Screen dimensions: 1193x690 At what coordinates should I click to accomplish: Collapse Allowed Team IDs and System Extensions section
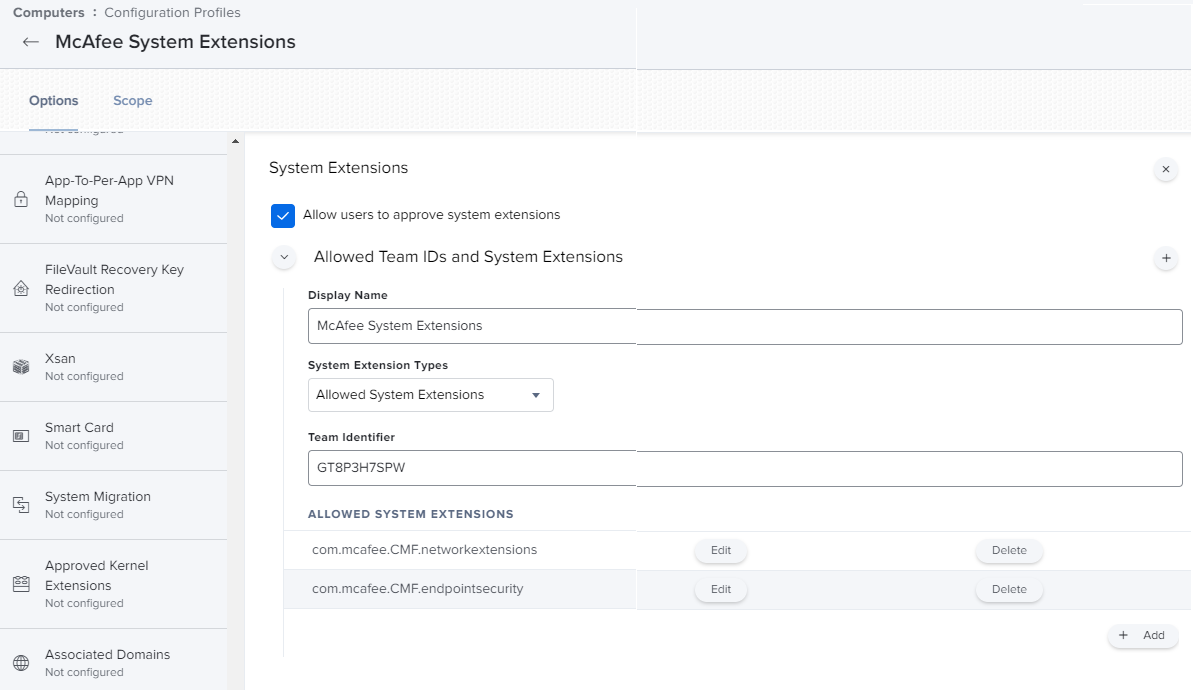[x=285, y=258]
